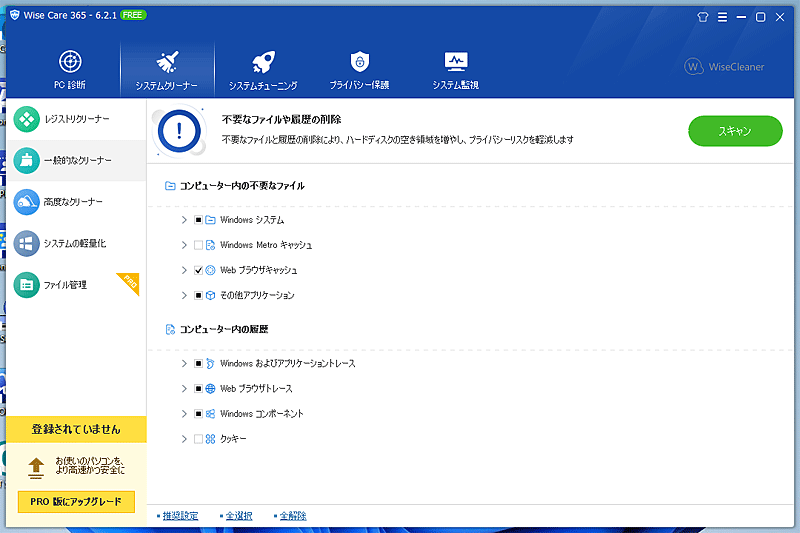Expand Windows およびアプリケーショントレース row
The height and width of the screenshot is (533, 800).
[184, 364]
